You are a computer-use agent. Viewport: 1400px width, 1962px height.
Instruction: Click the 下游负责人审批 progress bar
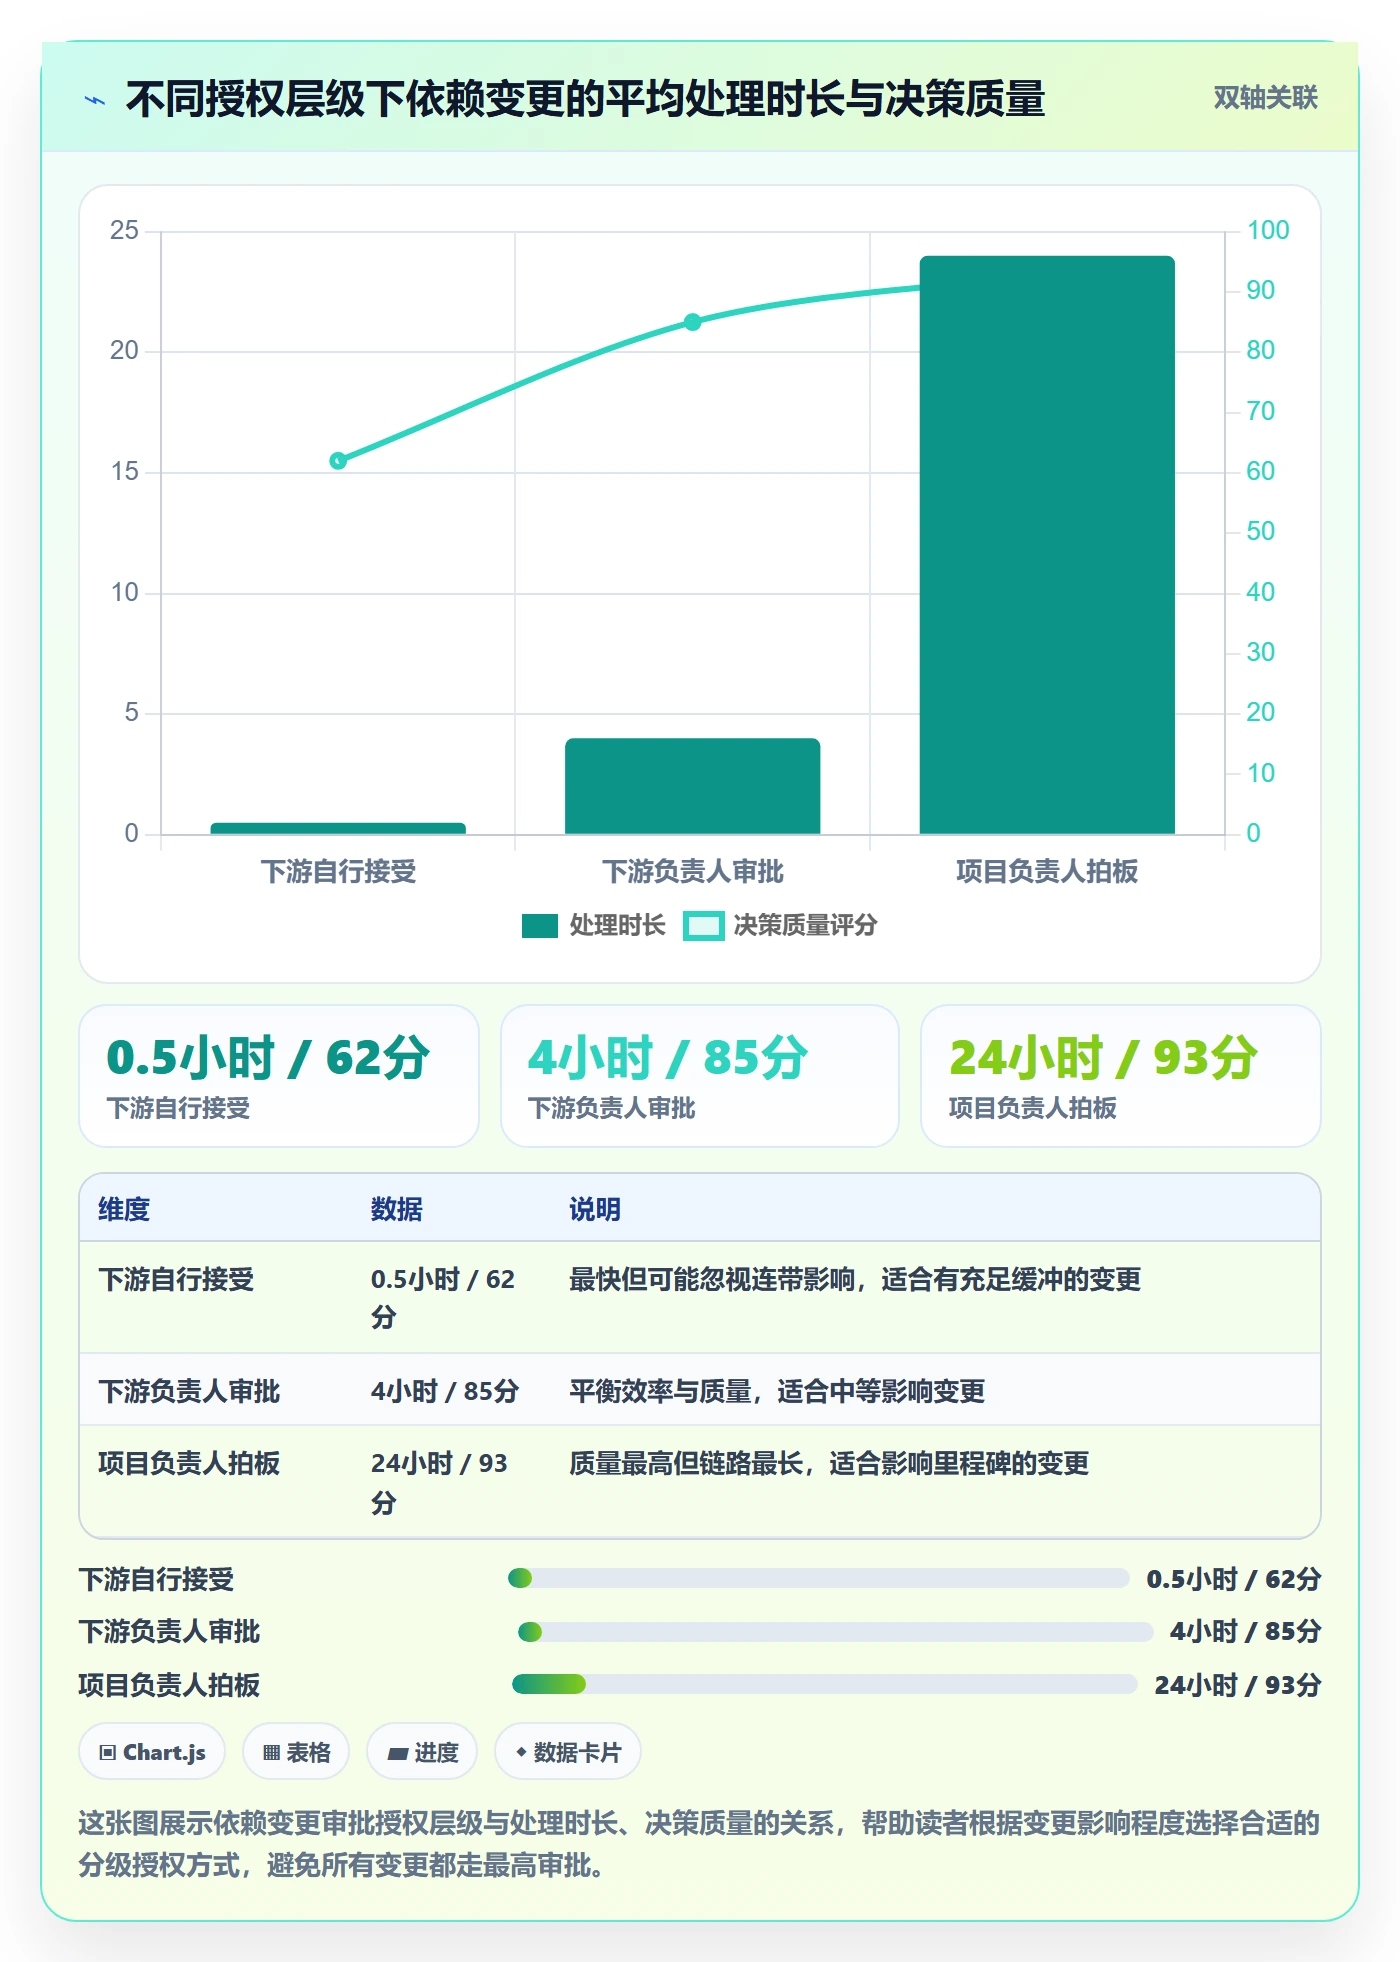pos(835,1632)
